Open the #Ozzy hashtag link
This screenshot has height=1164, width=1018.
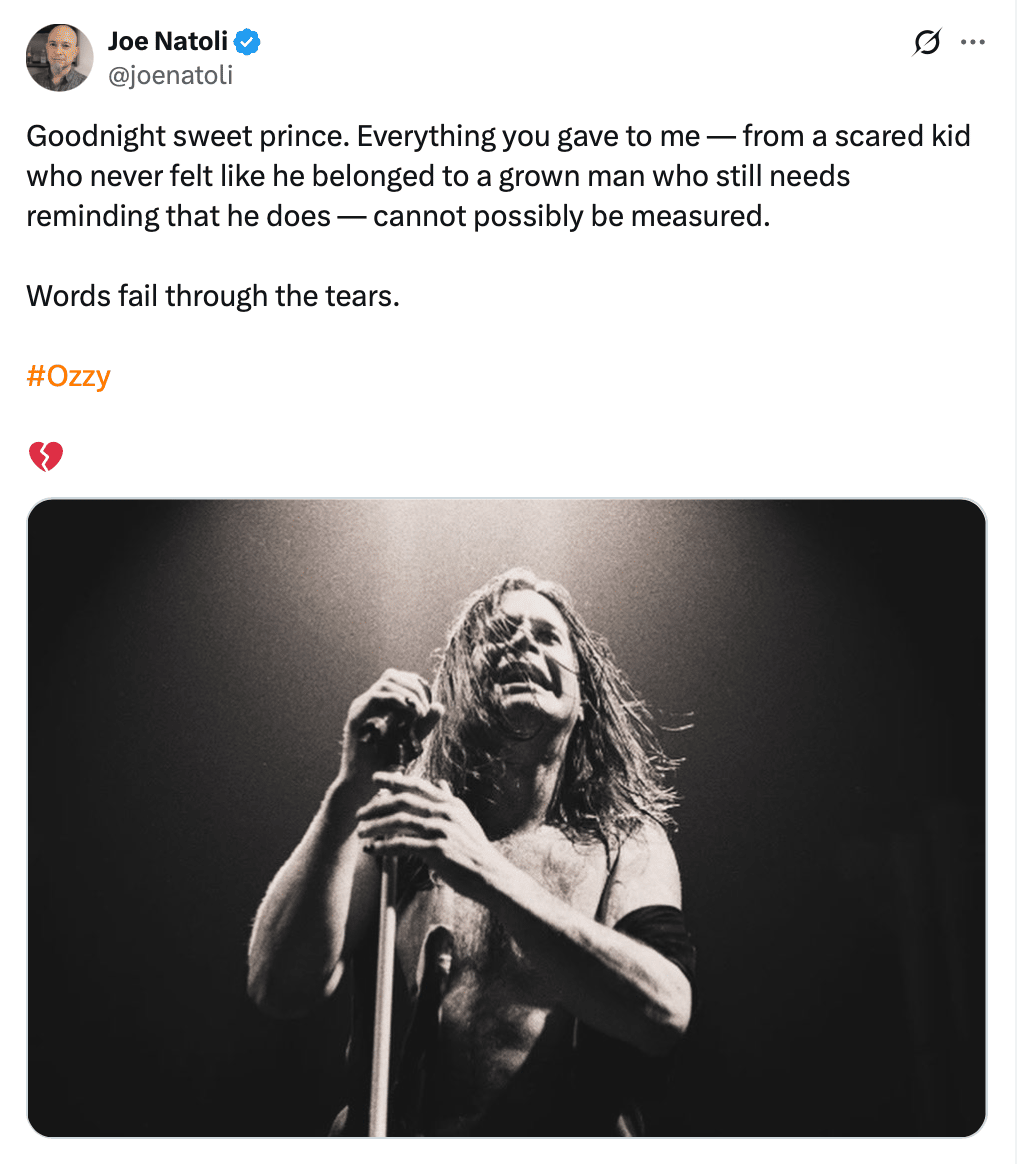click(68, 377)
